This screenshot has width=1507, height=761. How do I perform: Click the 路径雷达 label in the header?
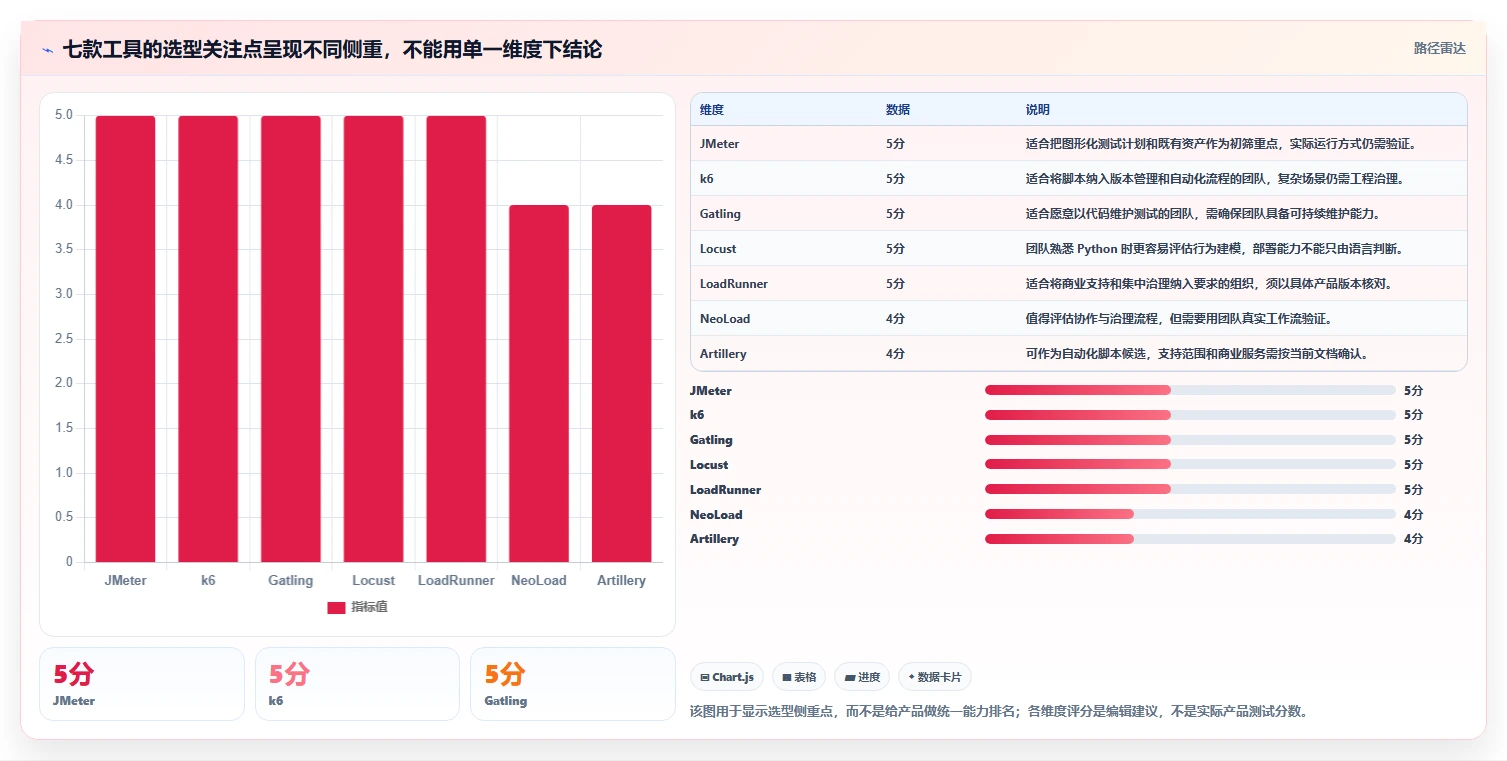point(1440,48)
